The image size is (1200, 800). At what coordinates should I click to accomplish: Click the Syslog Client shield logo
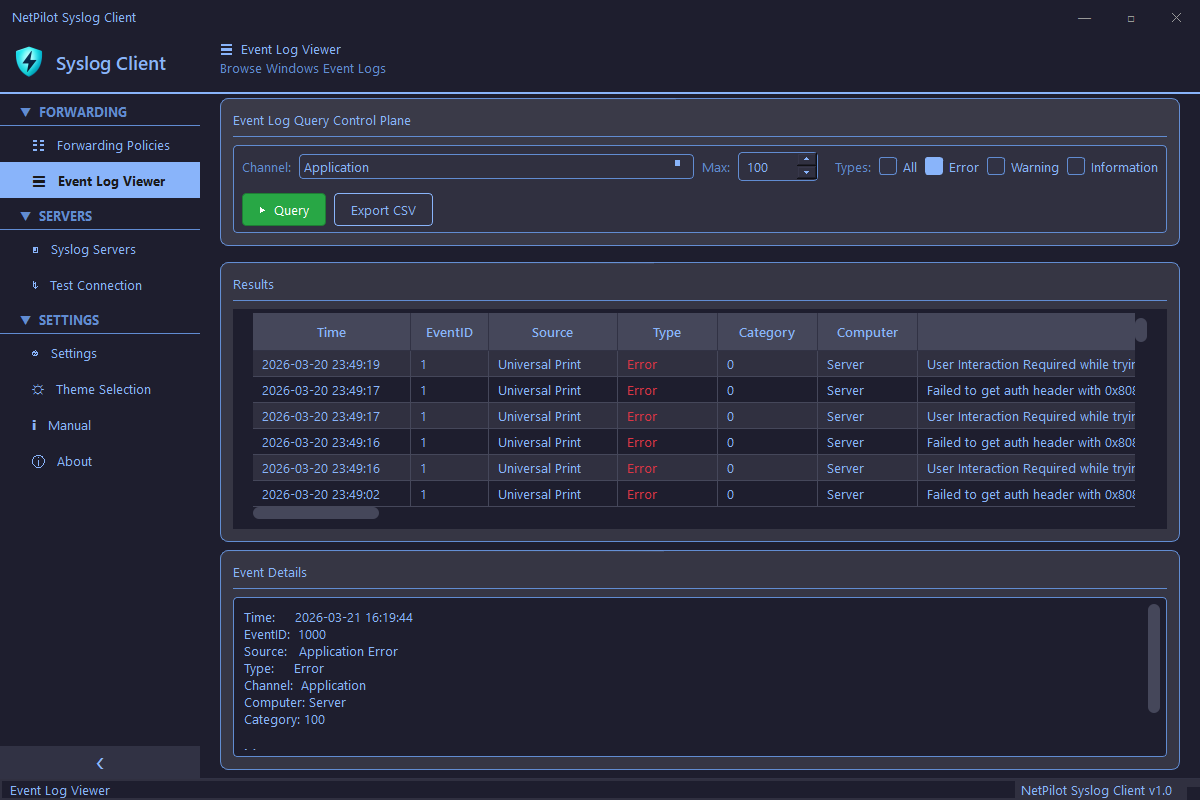click(x=28, y=61)
